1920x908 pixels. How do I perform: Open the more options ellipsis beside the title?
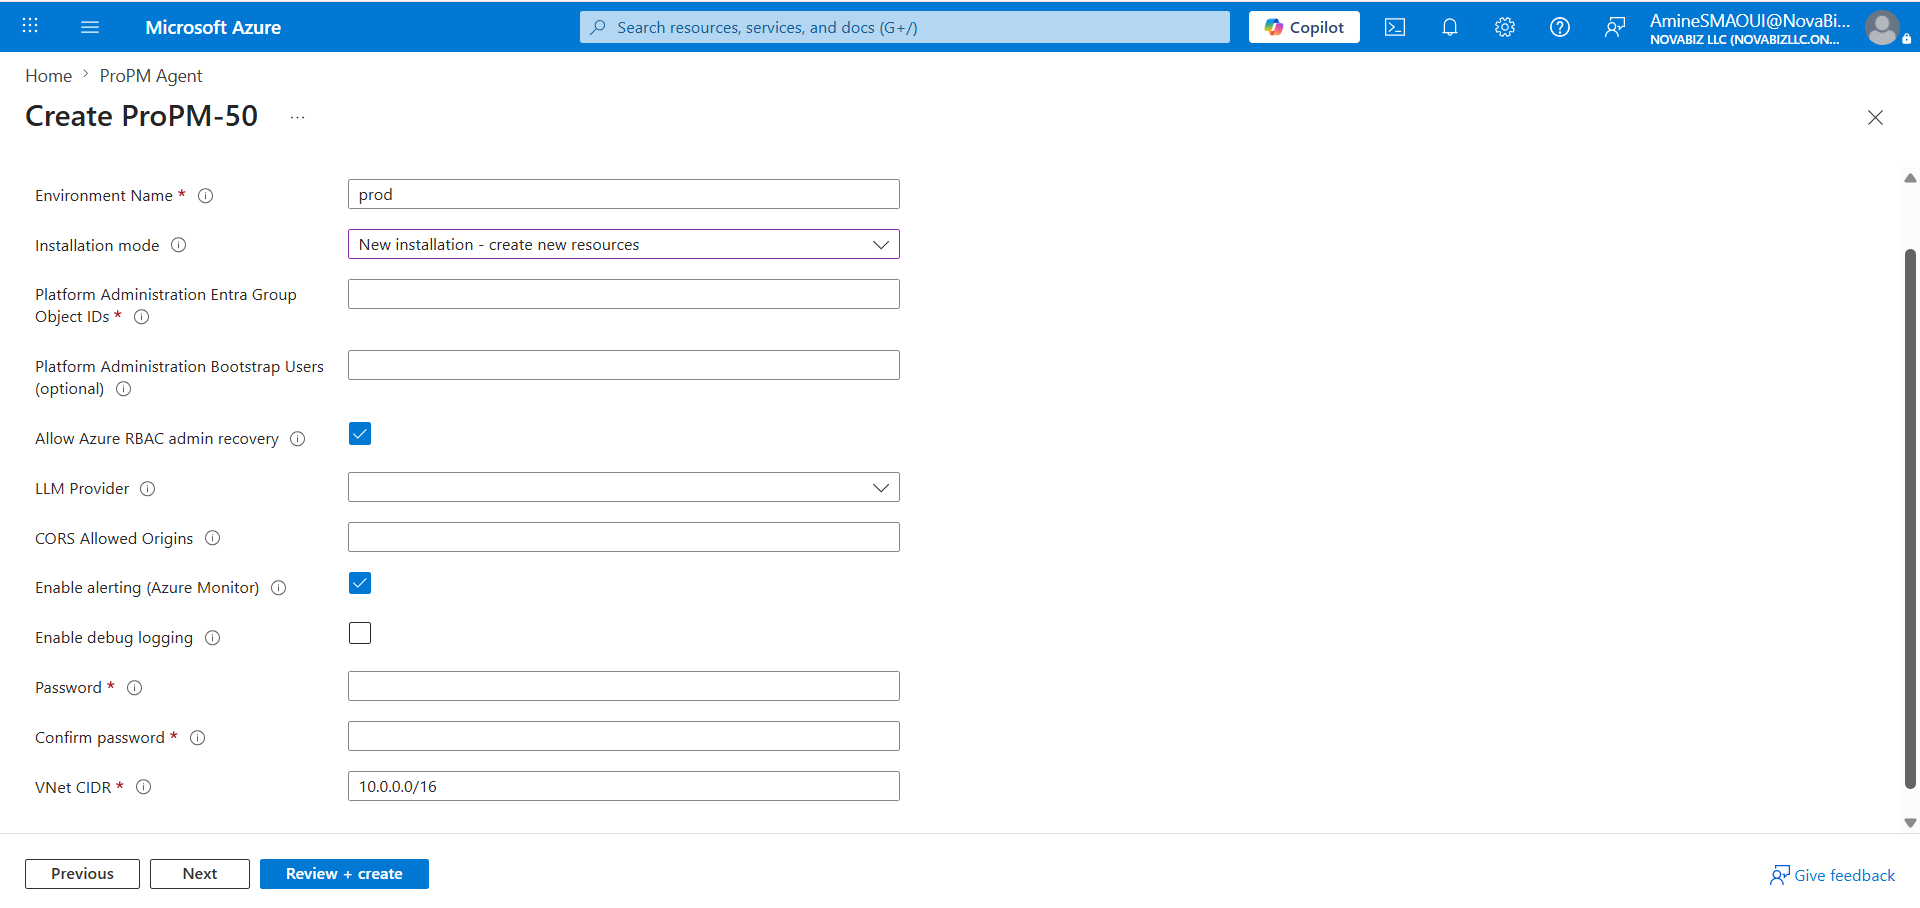297,117
